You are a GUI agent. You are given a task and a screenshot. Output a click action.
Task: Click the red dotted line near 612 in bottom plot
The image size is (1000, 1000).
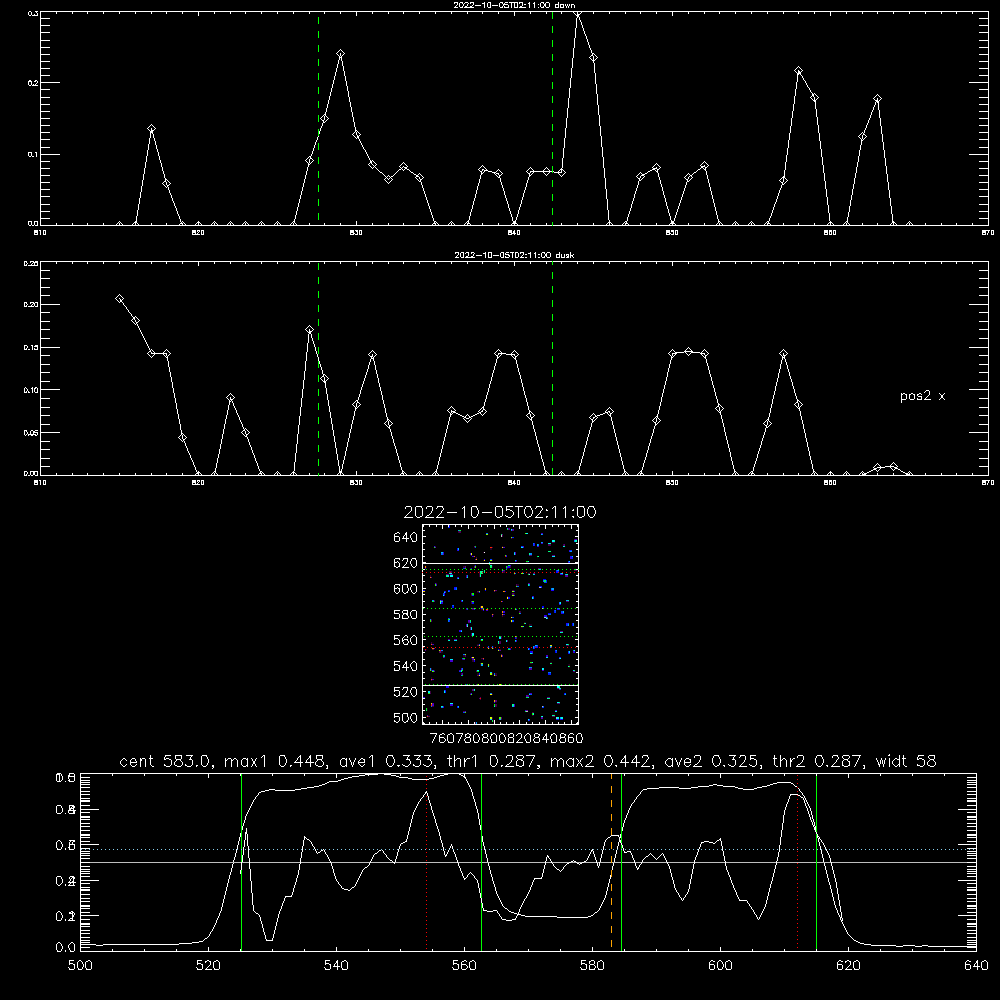click(x=797, y=861)
